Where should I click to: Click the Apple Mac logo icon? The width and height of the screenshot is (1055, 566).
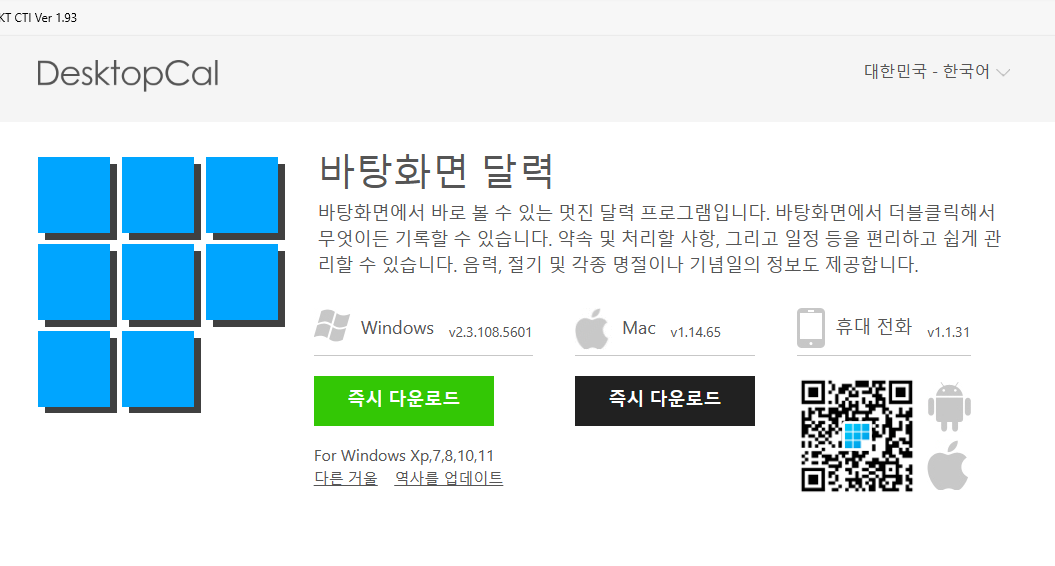[x=591, y=328]
